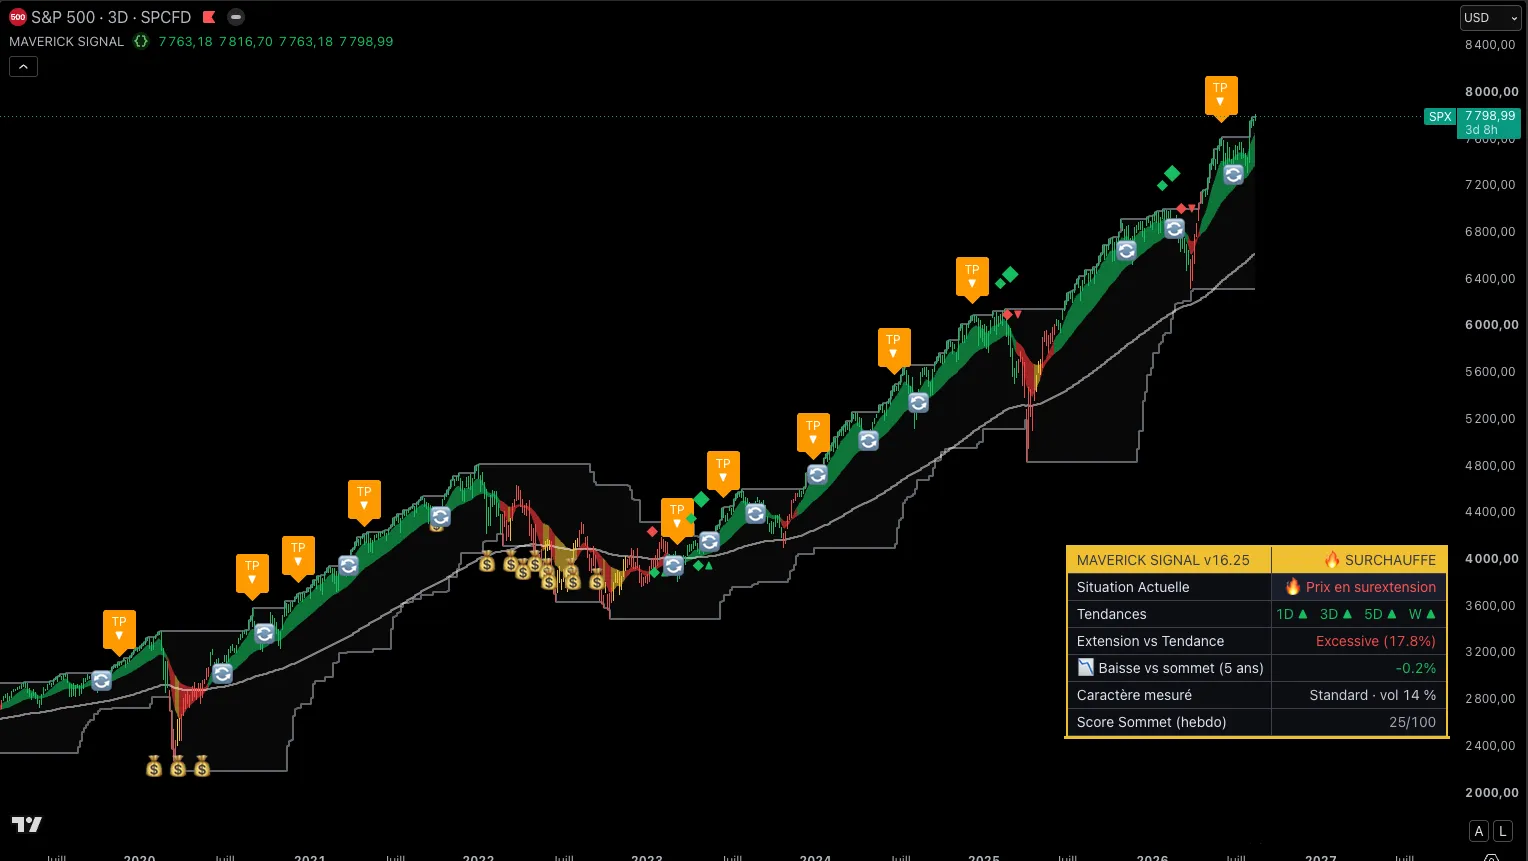The width and height of the screenshot is (1528, 861).
Task: Collapse the indicator legend with chevron button
Action: coord(23,67)
